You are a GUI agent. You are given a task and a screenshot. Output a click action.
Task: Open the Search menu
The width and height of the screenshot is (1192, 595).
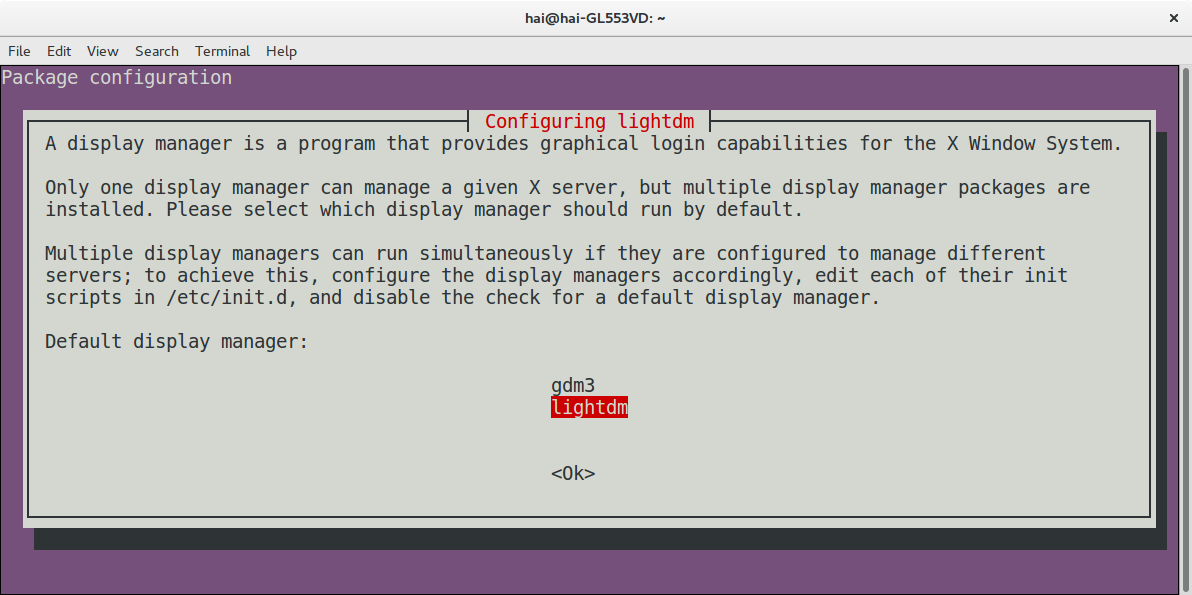click(157, 51)
